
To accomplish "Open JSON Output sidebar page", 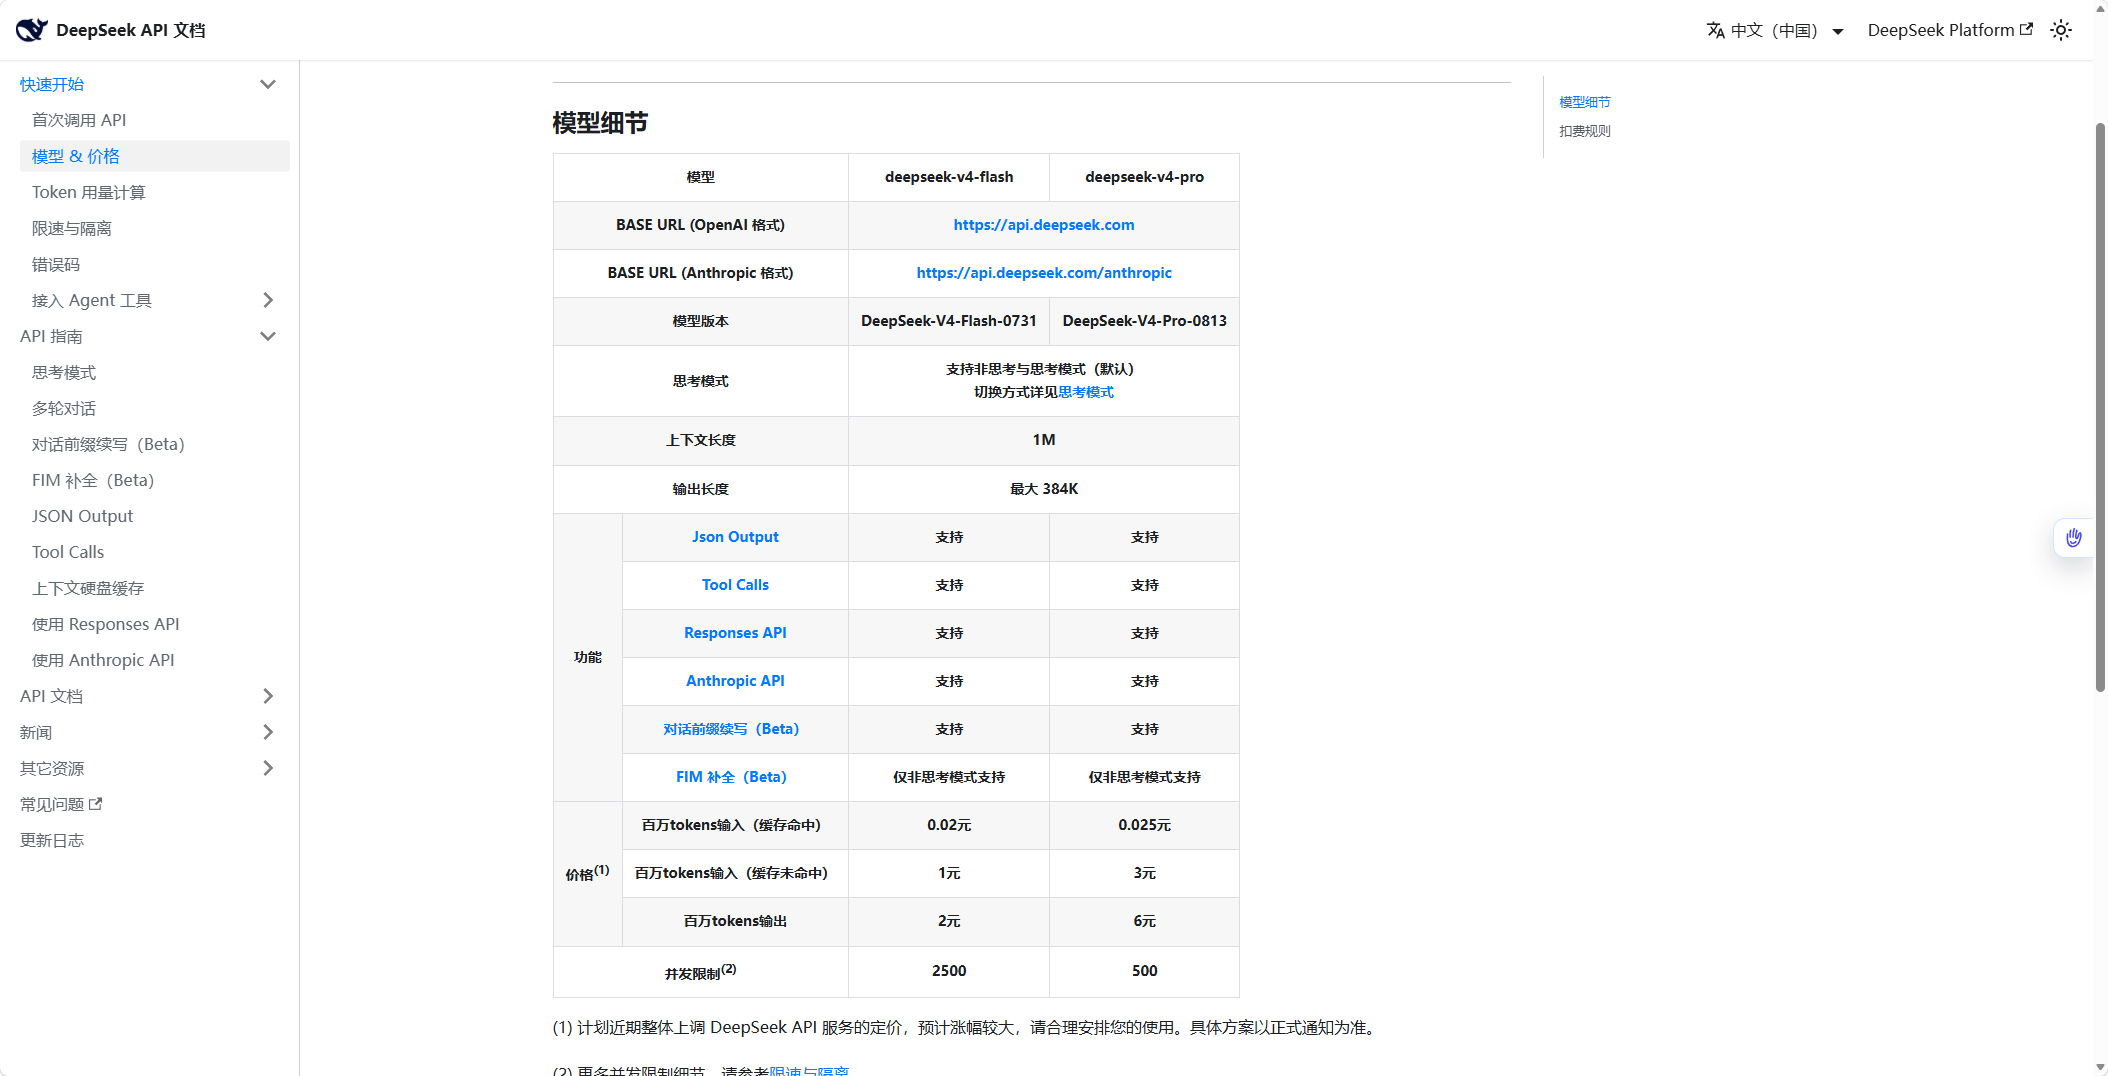I will tap(155, 516).
